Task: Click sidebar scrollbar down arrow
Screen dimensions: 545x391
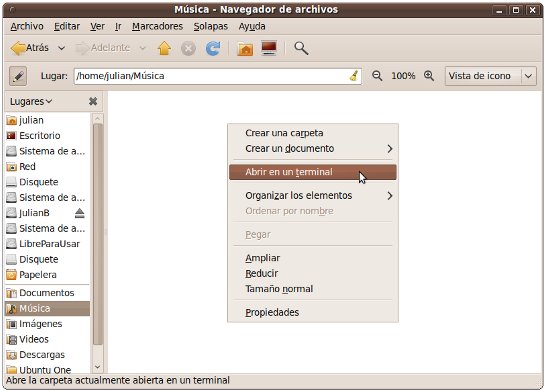Action: [x=98, y=367]
